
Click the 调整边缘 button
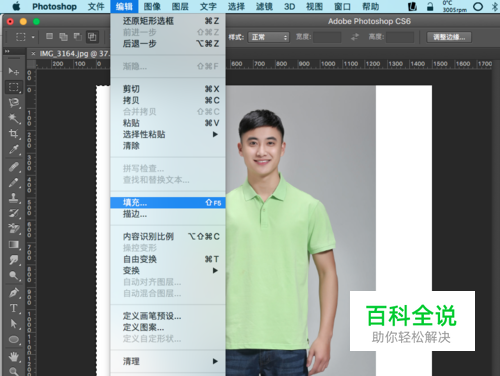click(449, 37)
